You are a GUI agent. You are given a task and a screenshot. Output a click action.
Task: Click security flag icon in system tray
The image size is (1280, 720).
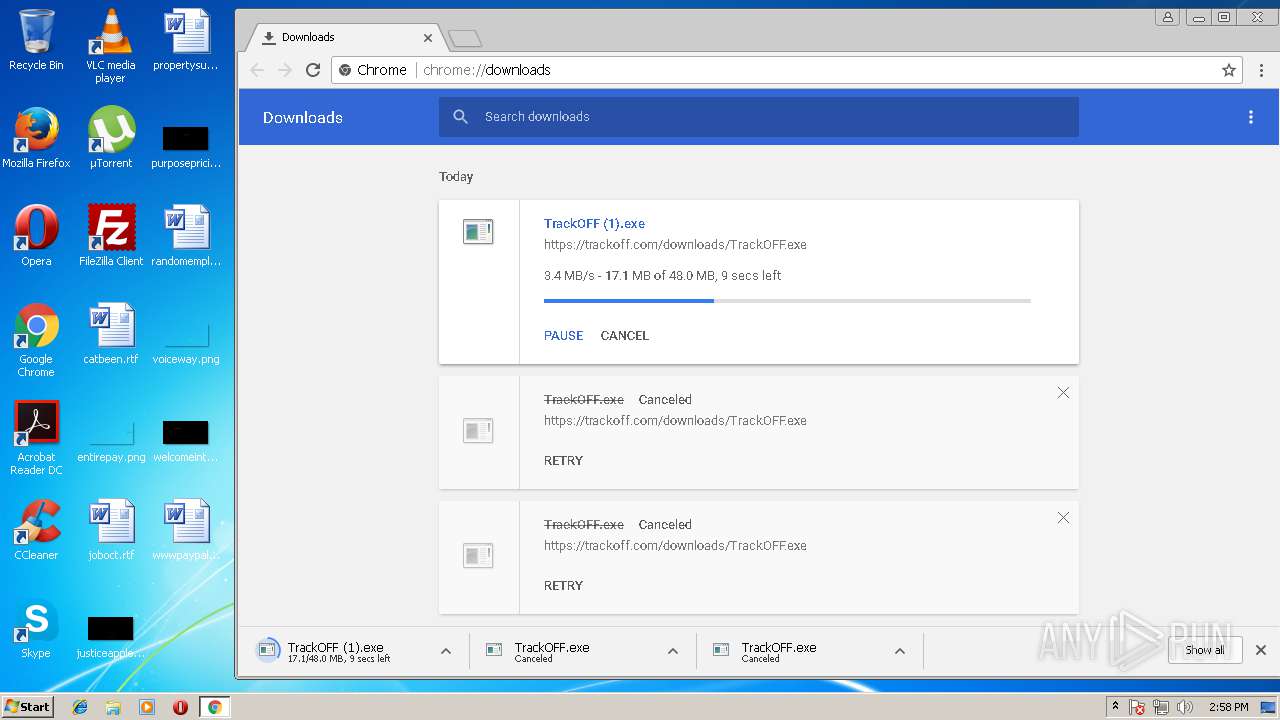pos(1138,707)
